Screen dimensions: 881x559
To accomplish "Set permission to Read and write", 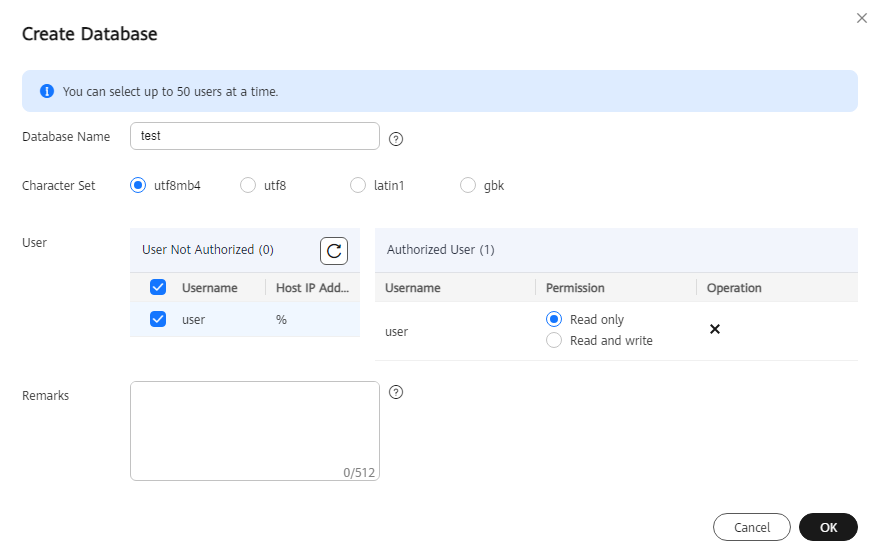I will tap(554, 340).
